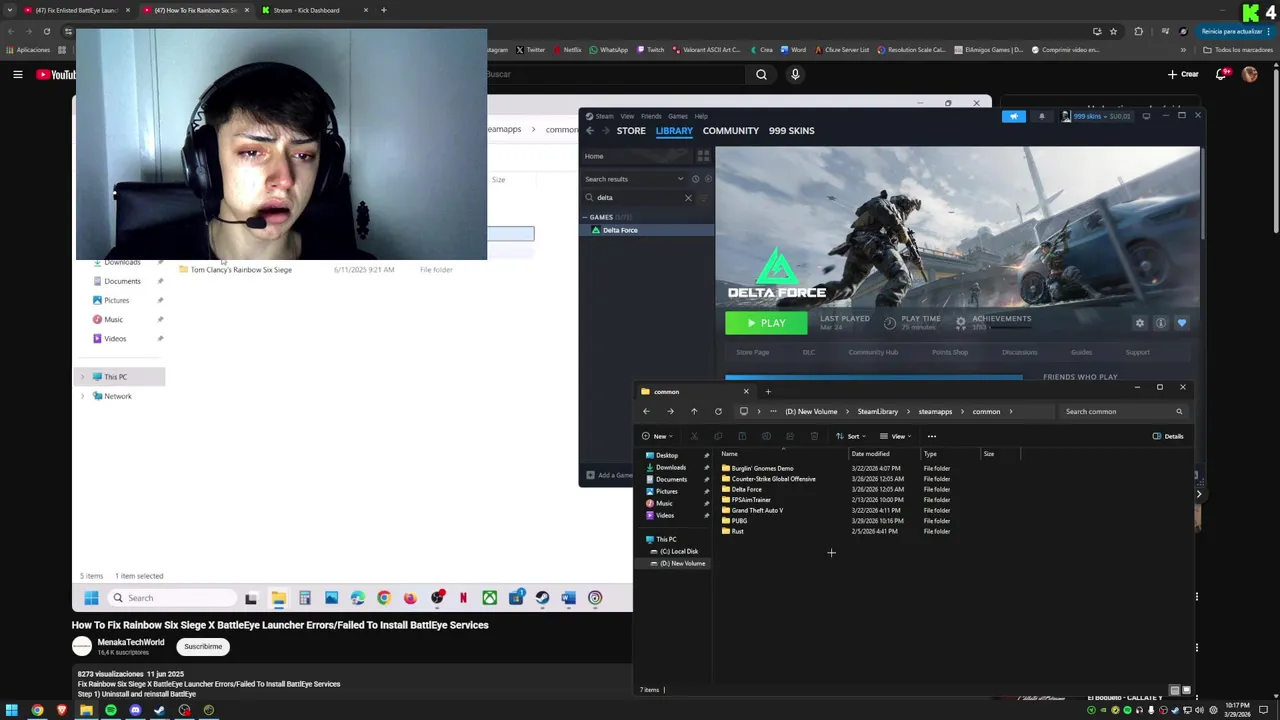Sort by Date modified column header
The image size is (1280, 720).
coord(870,454)
